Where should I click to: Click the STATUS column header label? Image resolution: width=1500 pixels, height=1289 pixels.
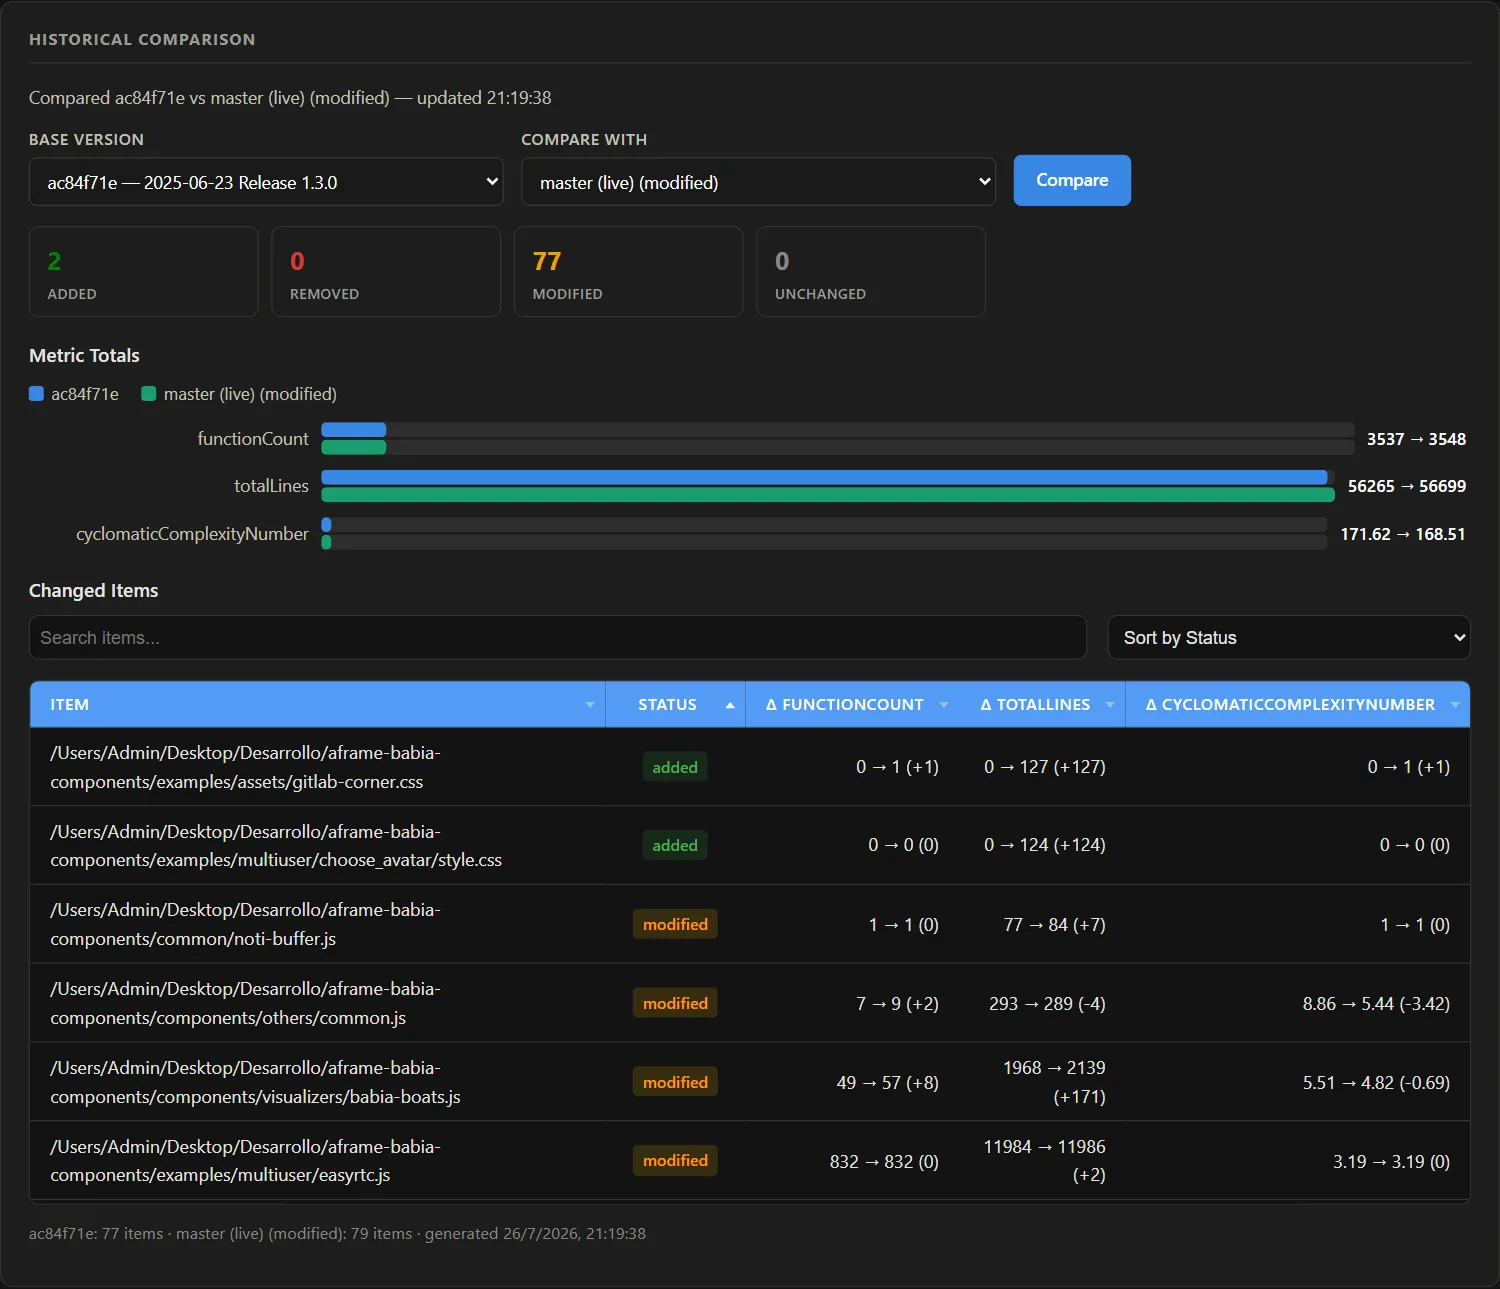coord(667,705)
